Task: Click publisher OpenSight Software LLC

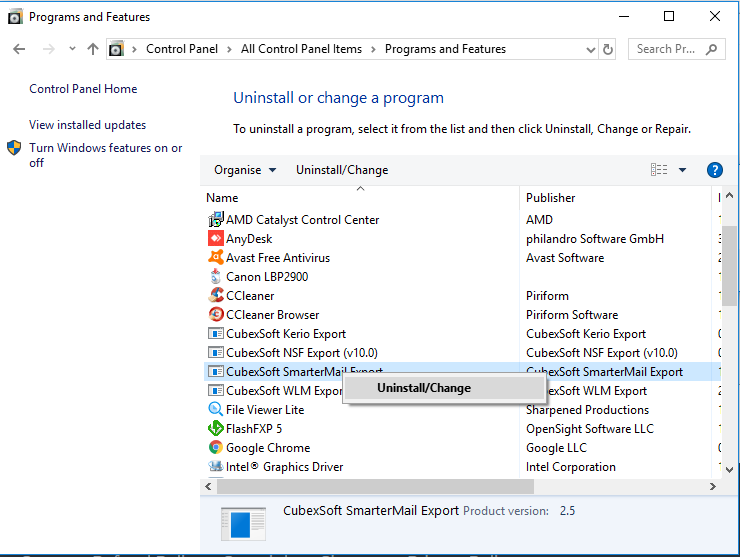Action: coord(589,429)
